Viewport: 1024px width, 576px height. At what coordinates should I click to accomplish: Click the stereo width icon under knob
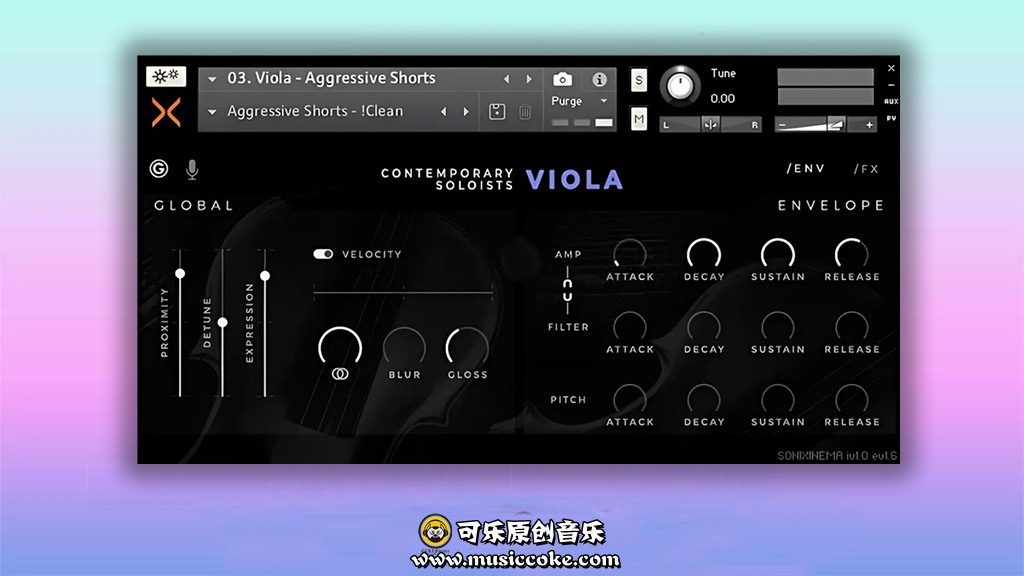(340, 374)
